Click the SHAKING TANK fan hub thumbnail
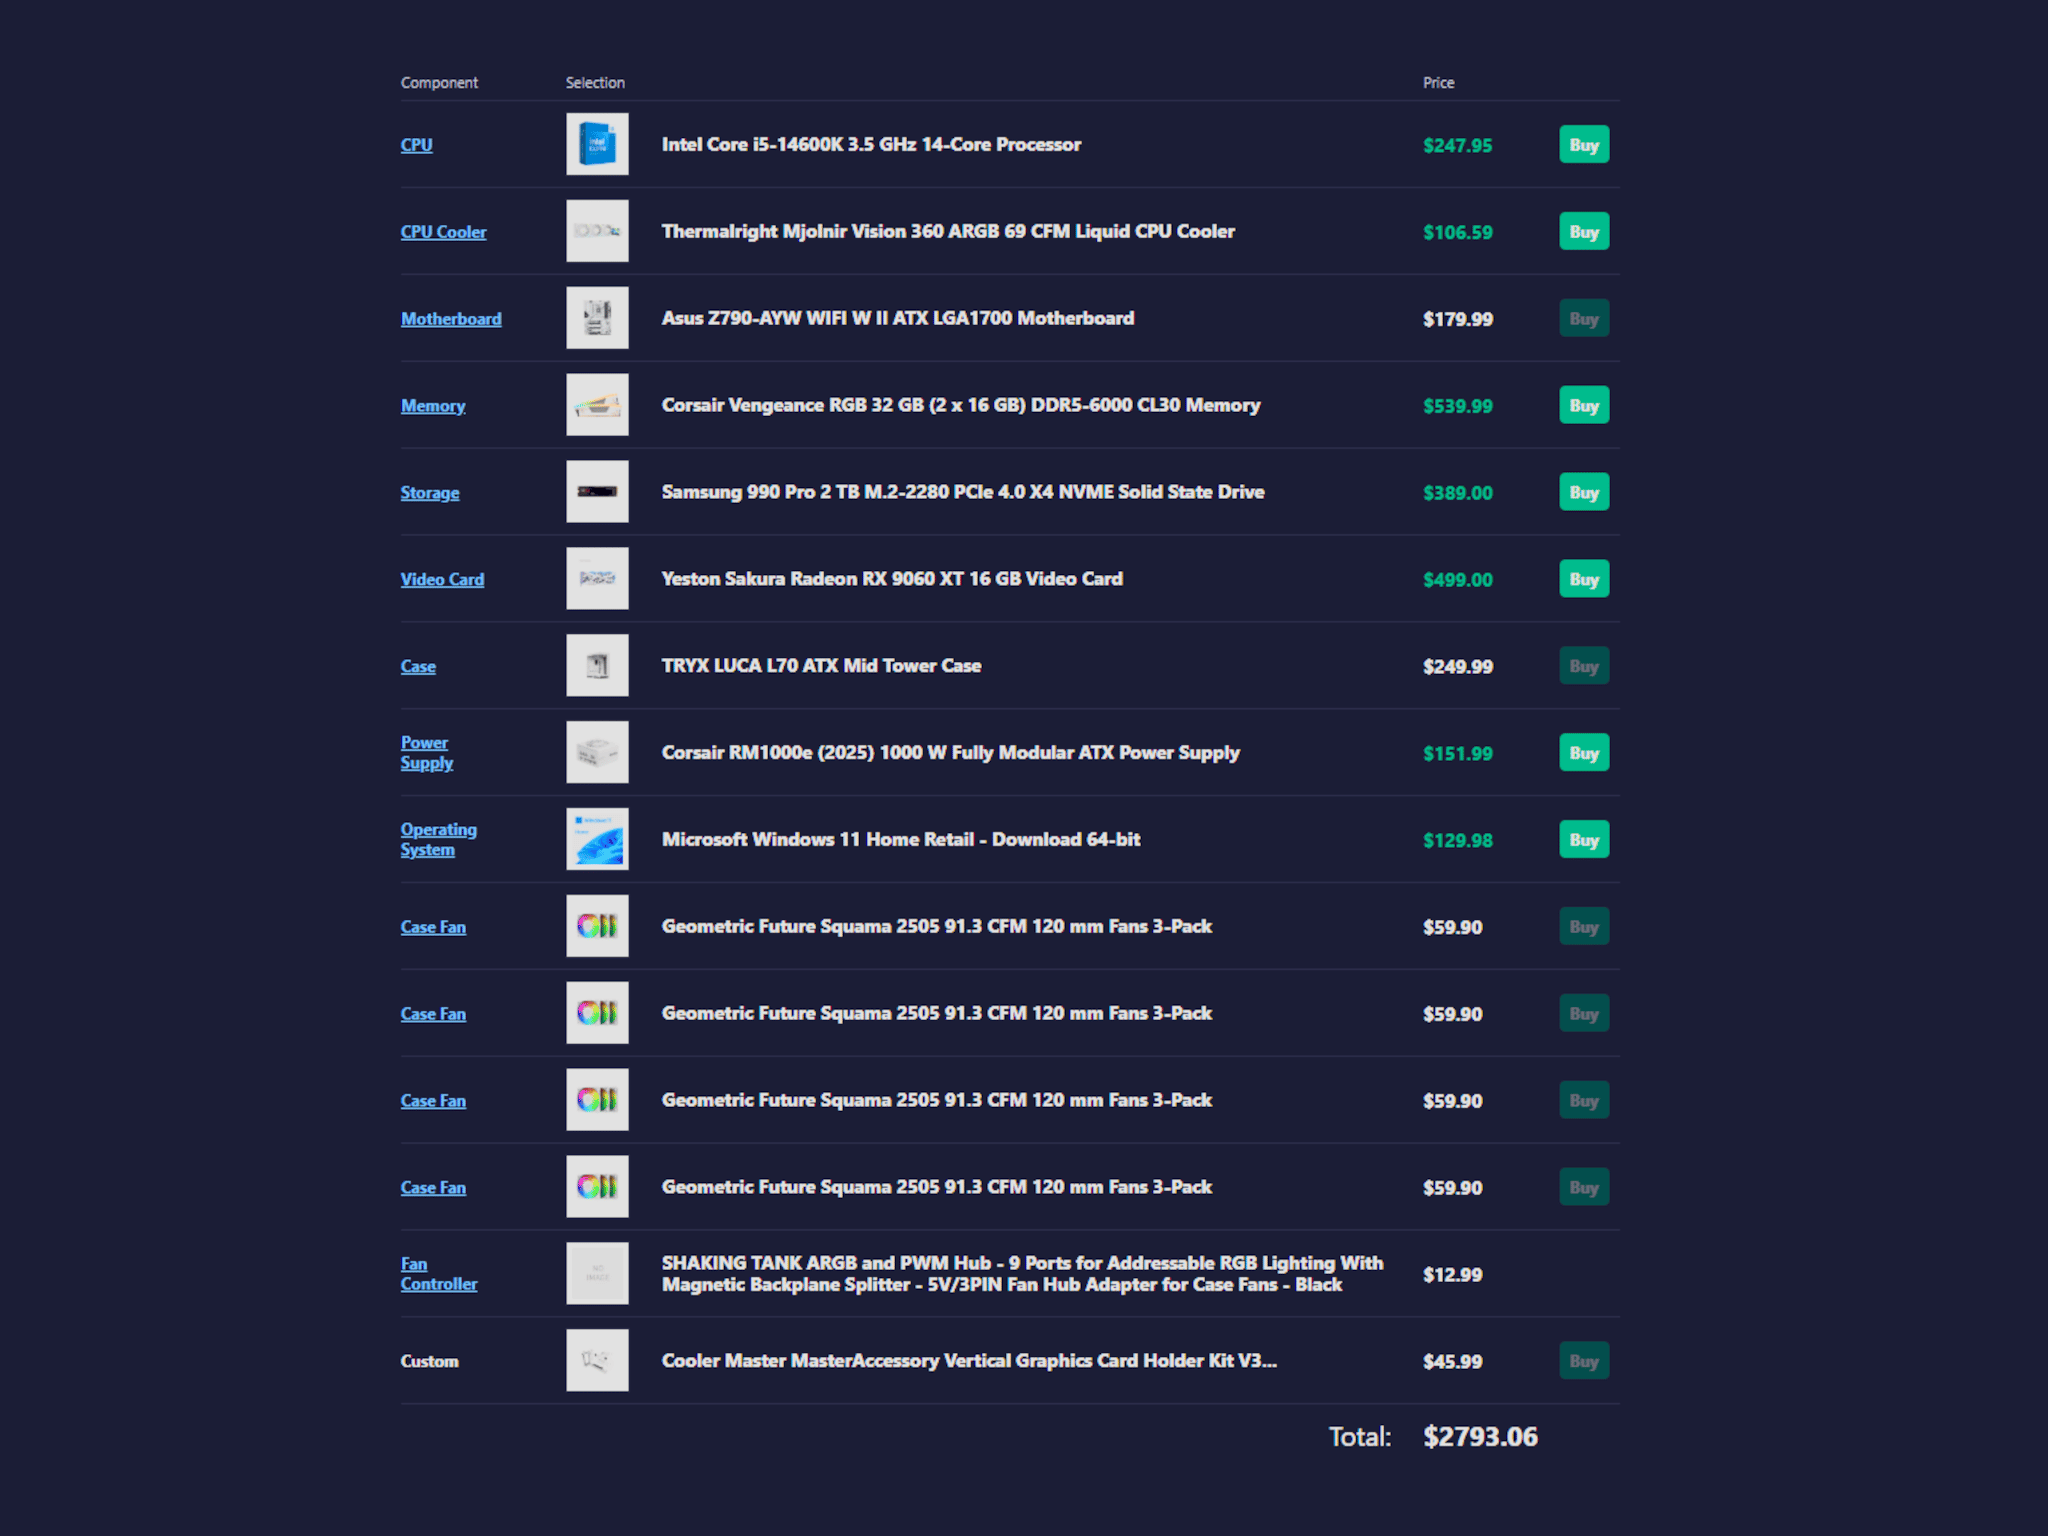Screen dimensions: 2048x1536 point(597,1274)
